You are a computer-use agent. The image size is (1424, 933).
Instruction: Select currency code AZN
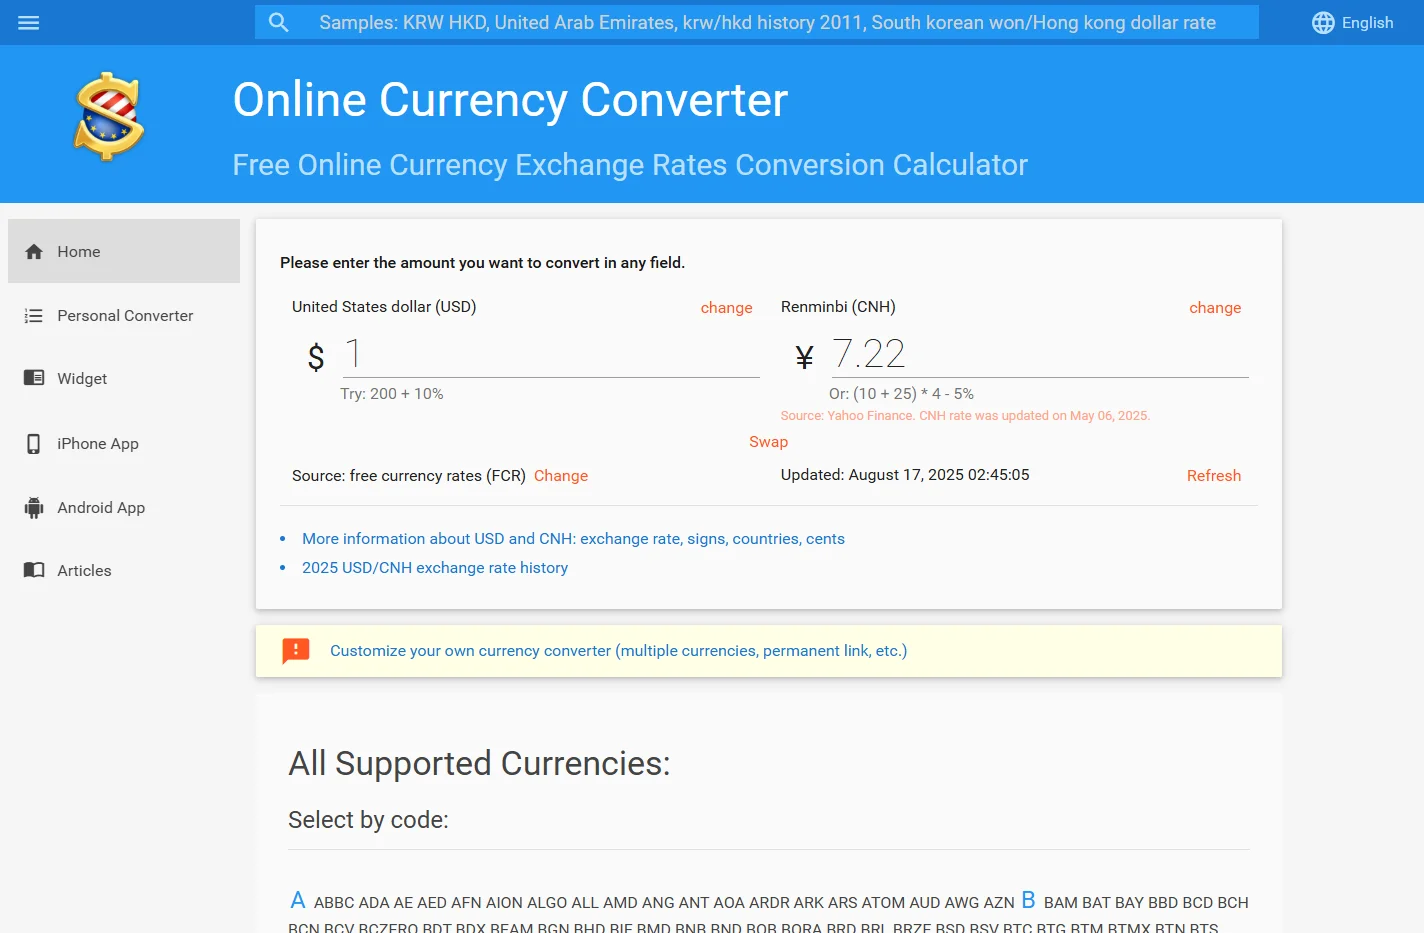point(999,903)
